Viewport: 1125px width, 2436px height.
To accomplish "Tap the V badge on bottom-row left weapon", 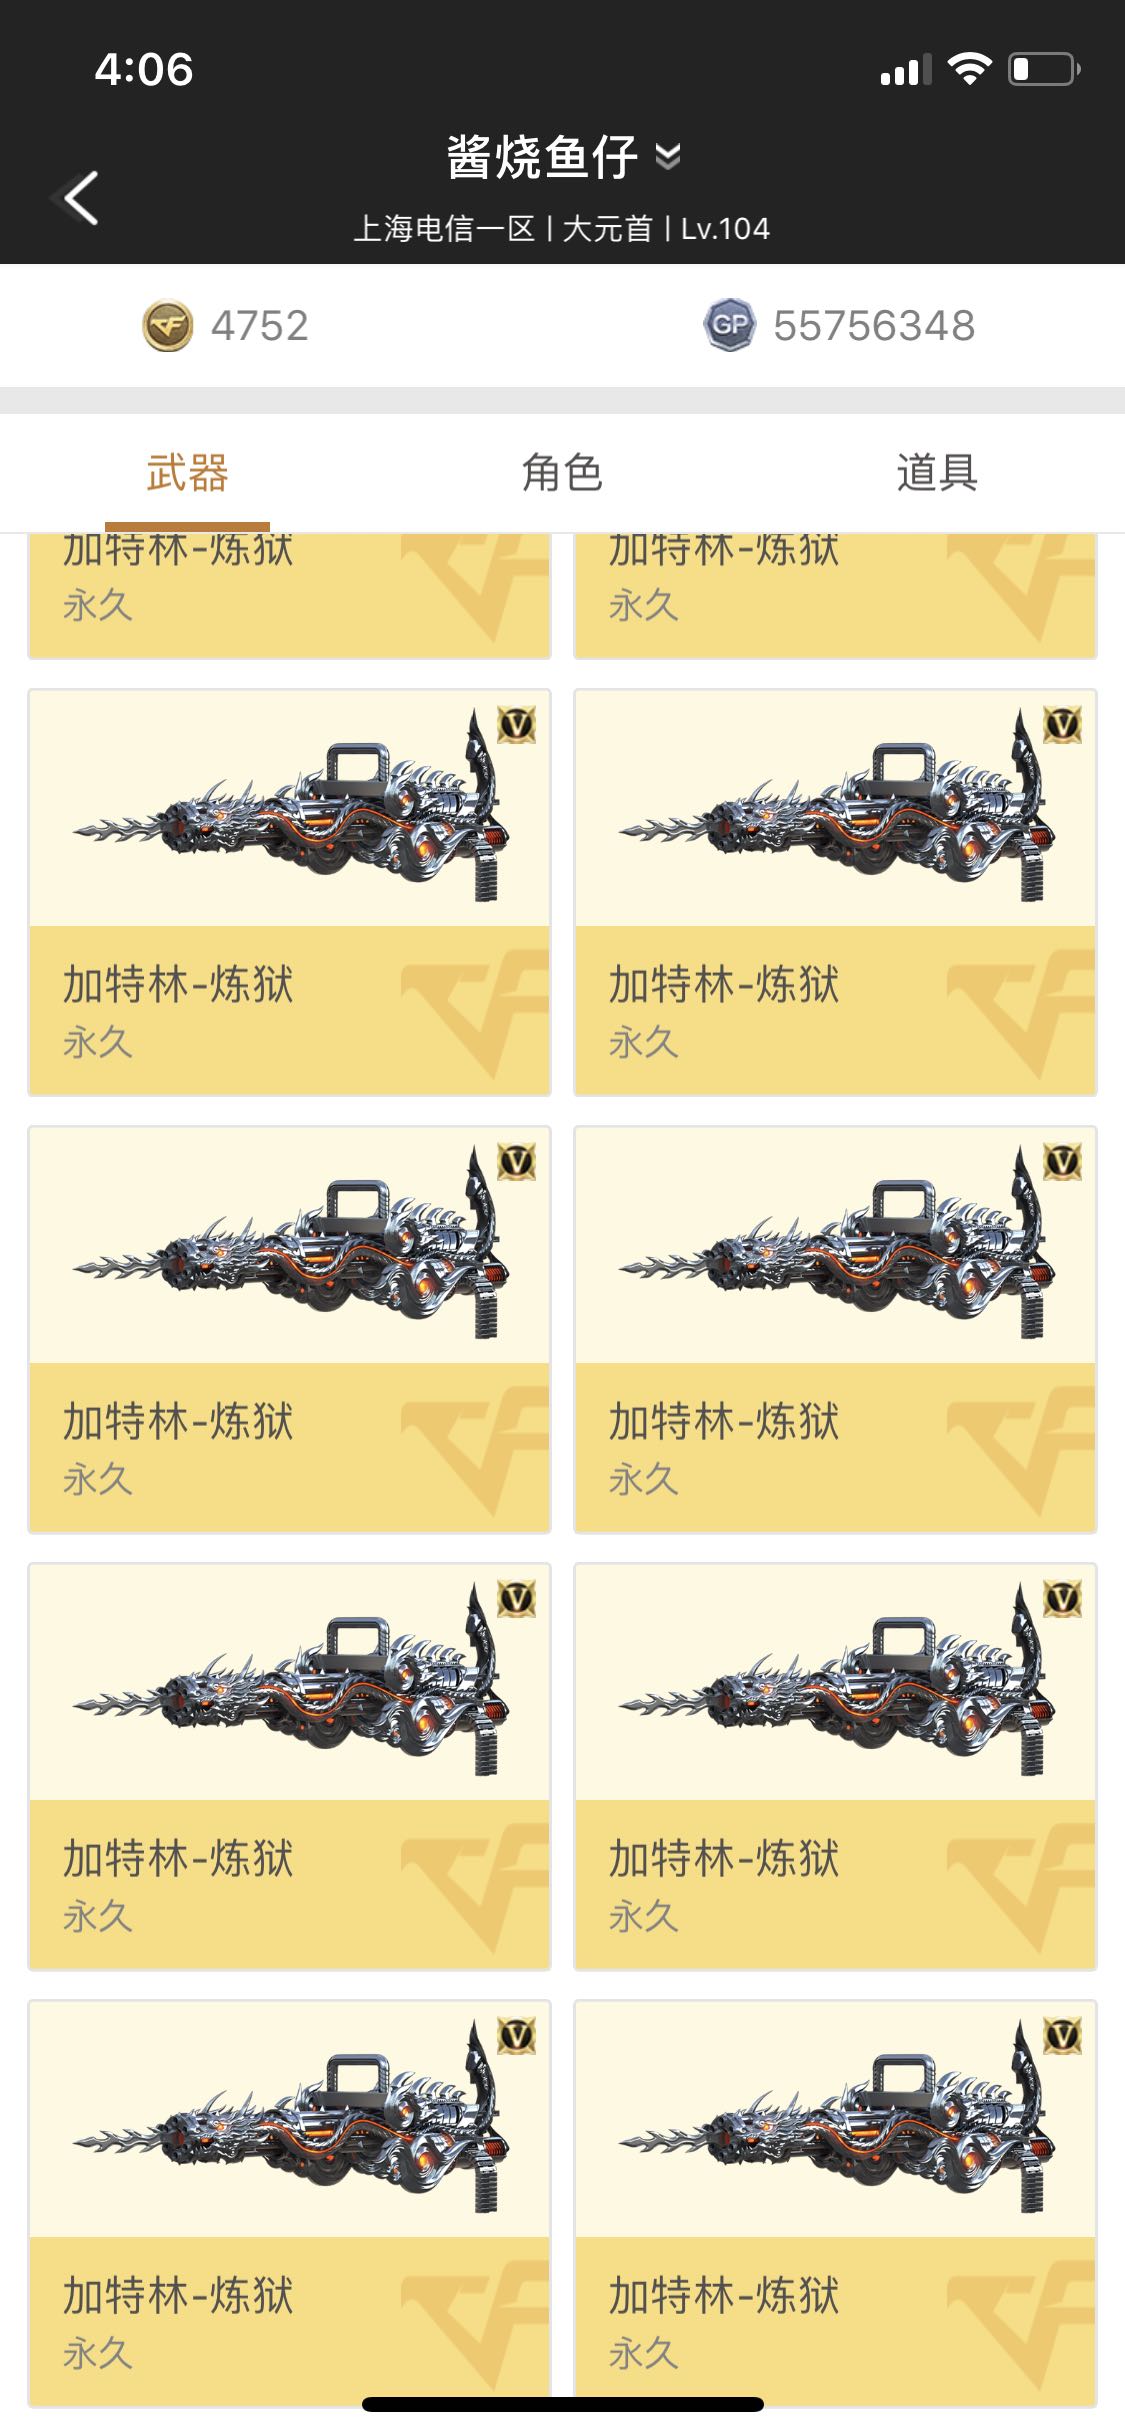I will [x=517, y=2036].
